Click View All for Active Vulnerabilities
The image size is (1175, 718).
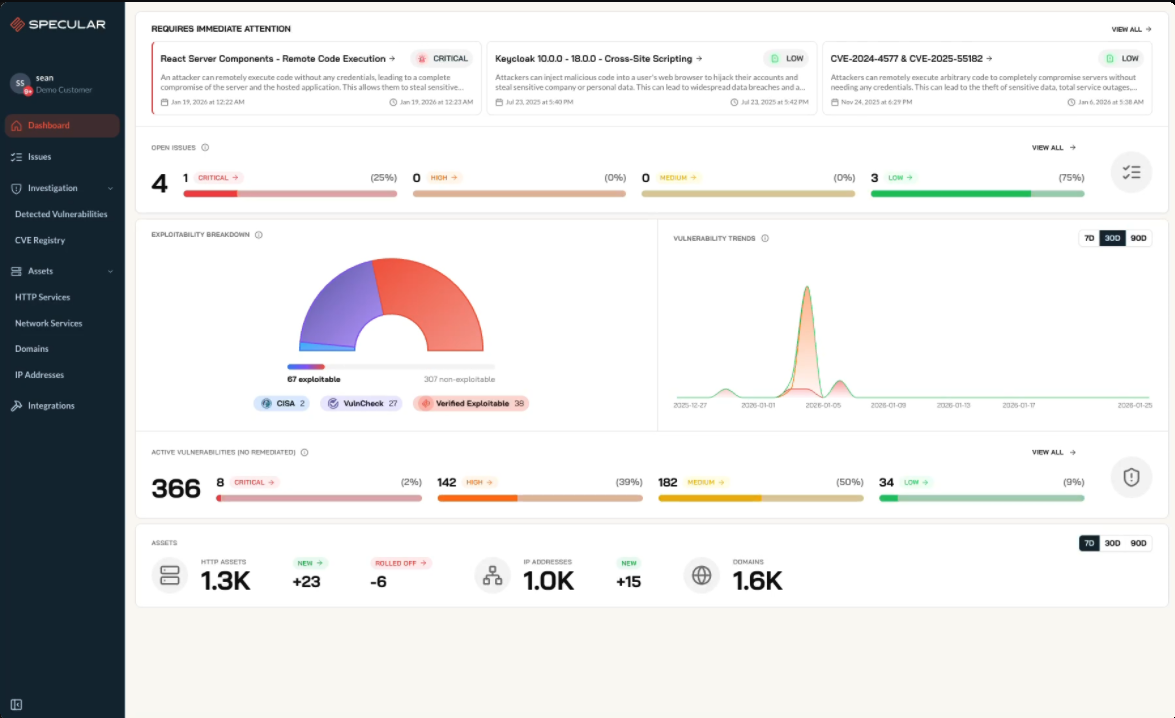pos(1054,453)
